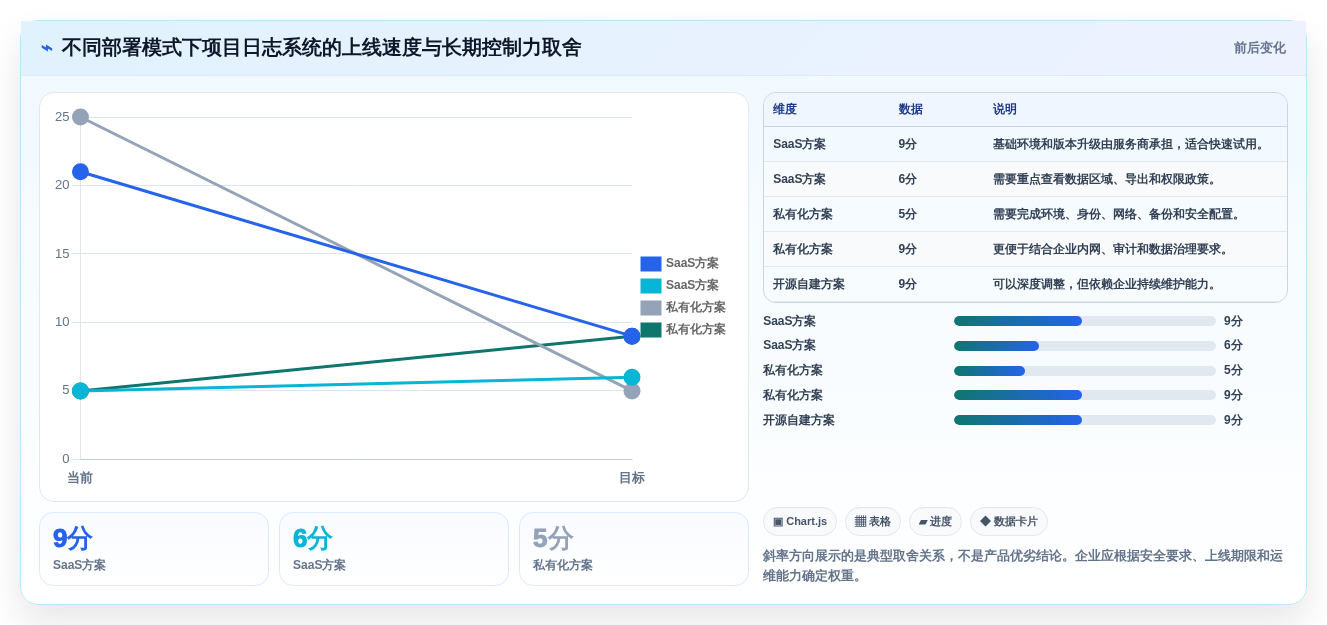Click the 目标 x-axis label
Screen dimensions: 1327x625
pos(632,478)
